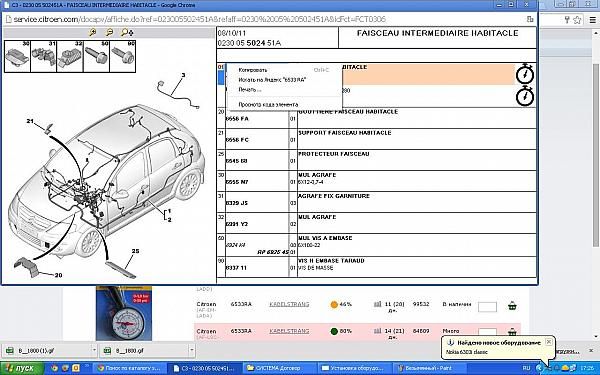Screen dimensions: 600x375
Task: Choose Копировать in the context menu
Action: pos(253,70)
